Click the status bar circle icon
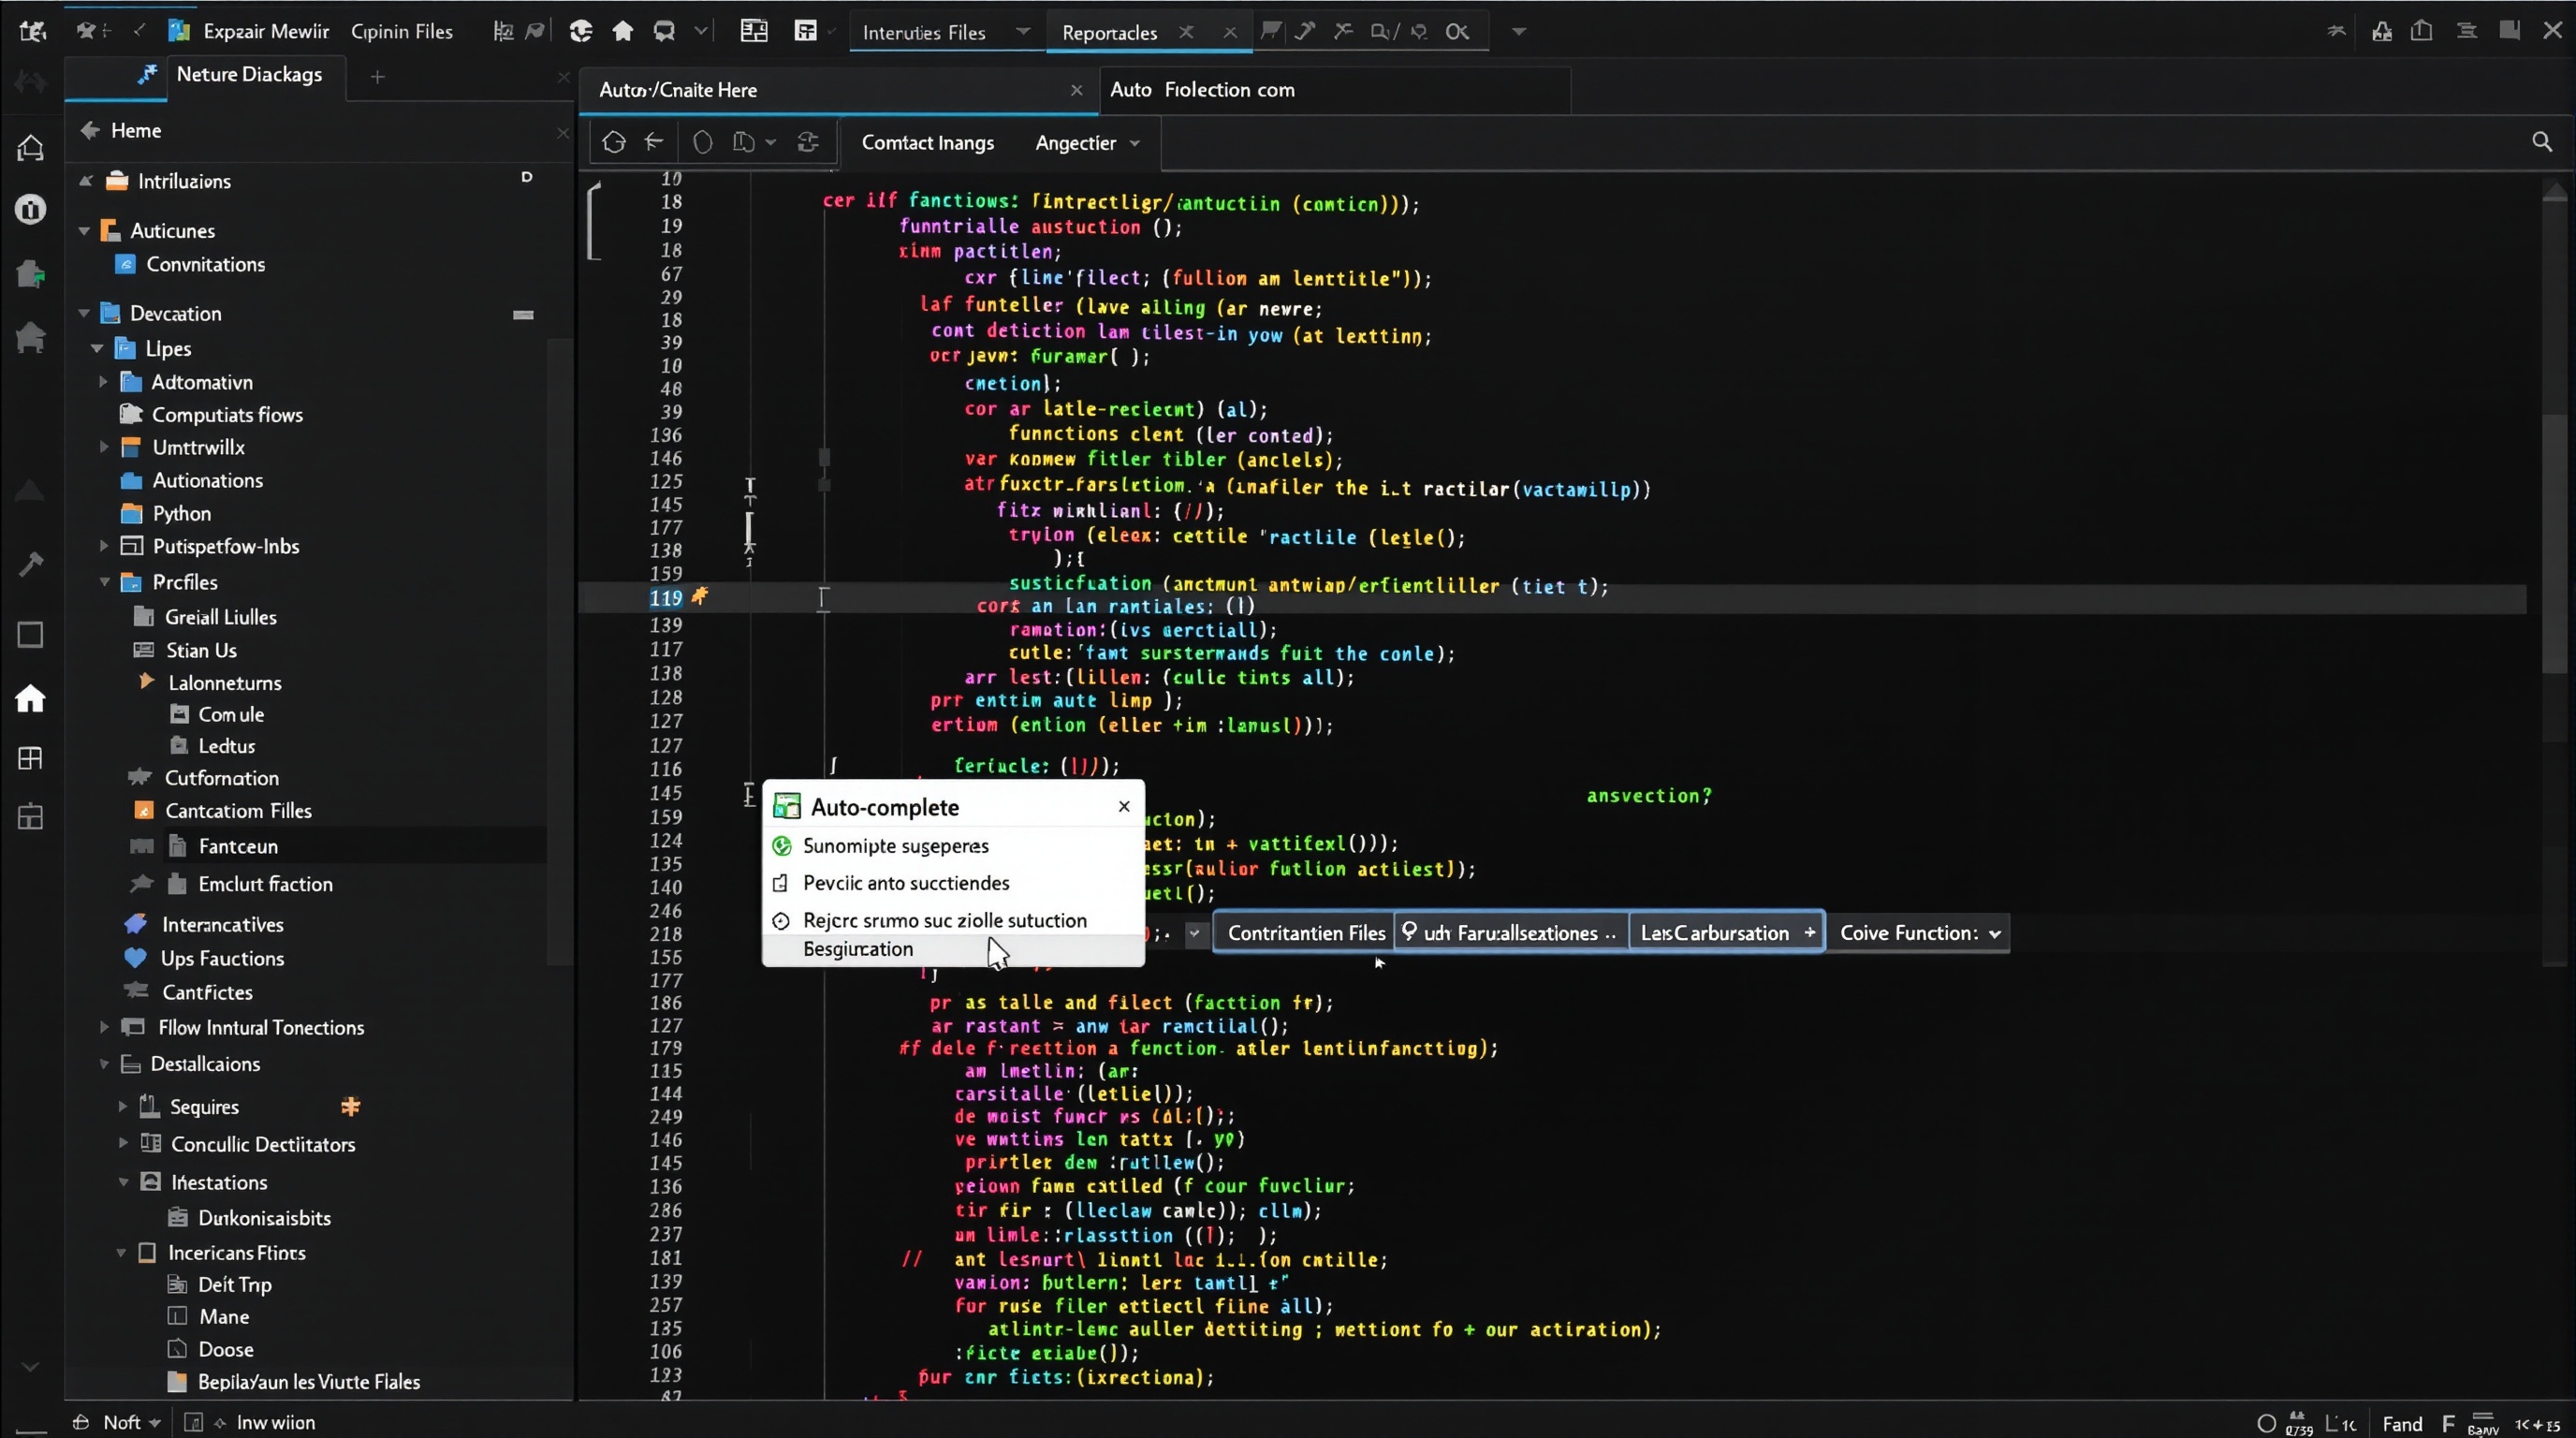This screenshot has height=1438, width=2576. tap(2266, 1423)
